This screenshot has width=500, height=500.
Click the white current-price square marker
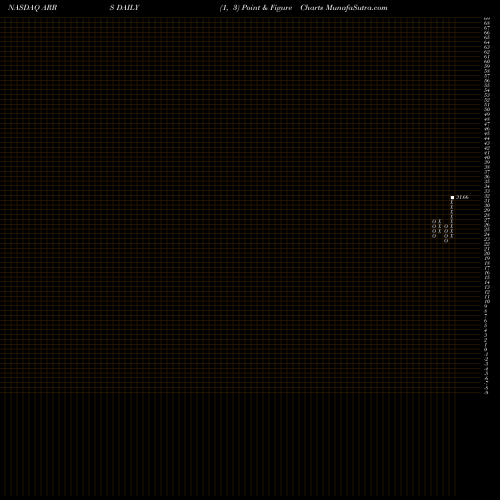pos(452,197)
